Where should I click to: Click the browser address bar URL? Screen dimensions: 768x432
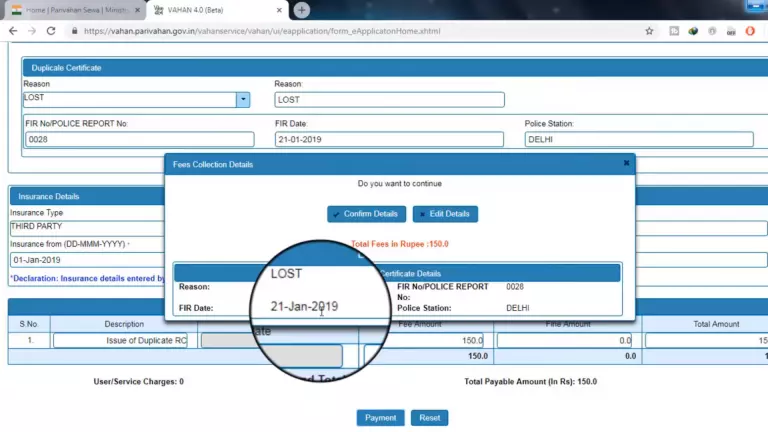[x=260, y=31]
